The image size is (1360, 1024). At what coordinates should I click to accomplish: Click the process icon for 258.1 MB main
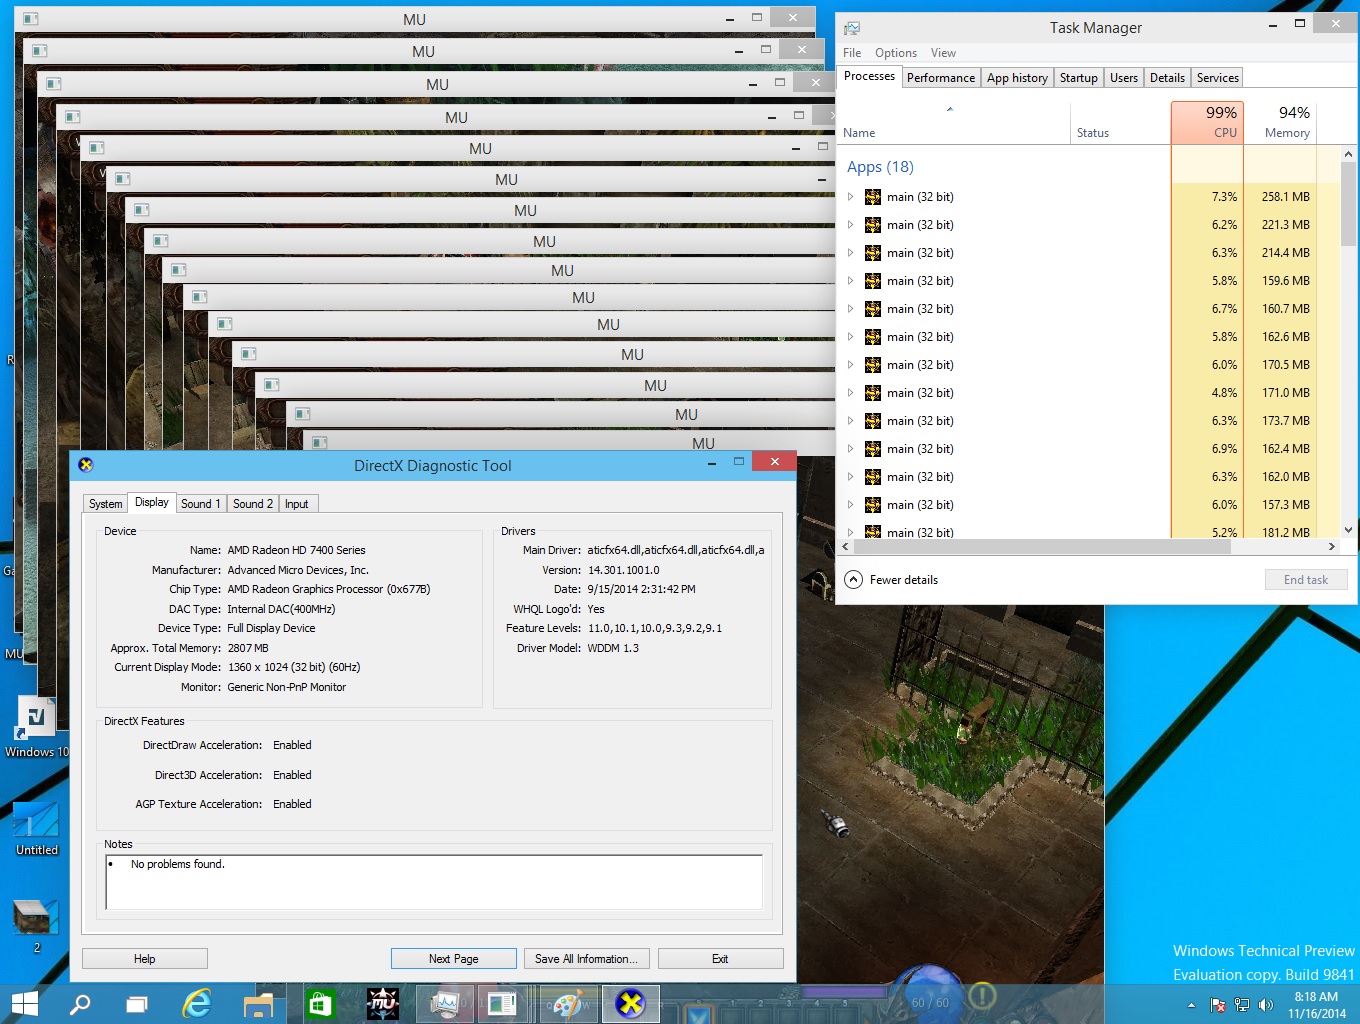pos(873,197)
